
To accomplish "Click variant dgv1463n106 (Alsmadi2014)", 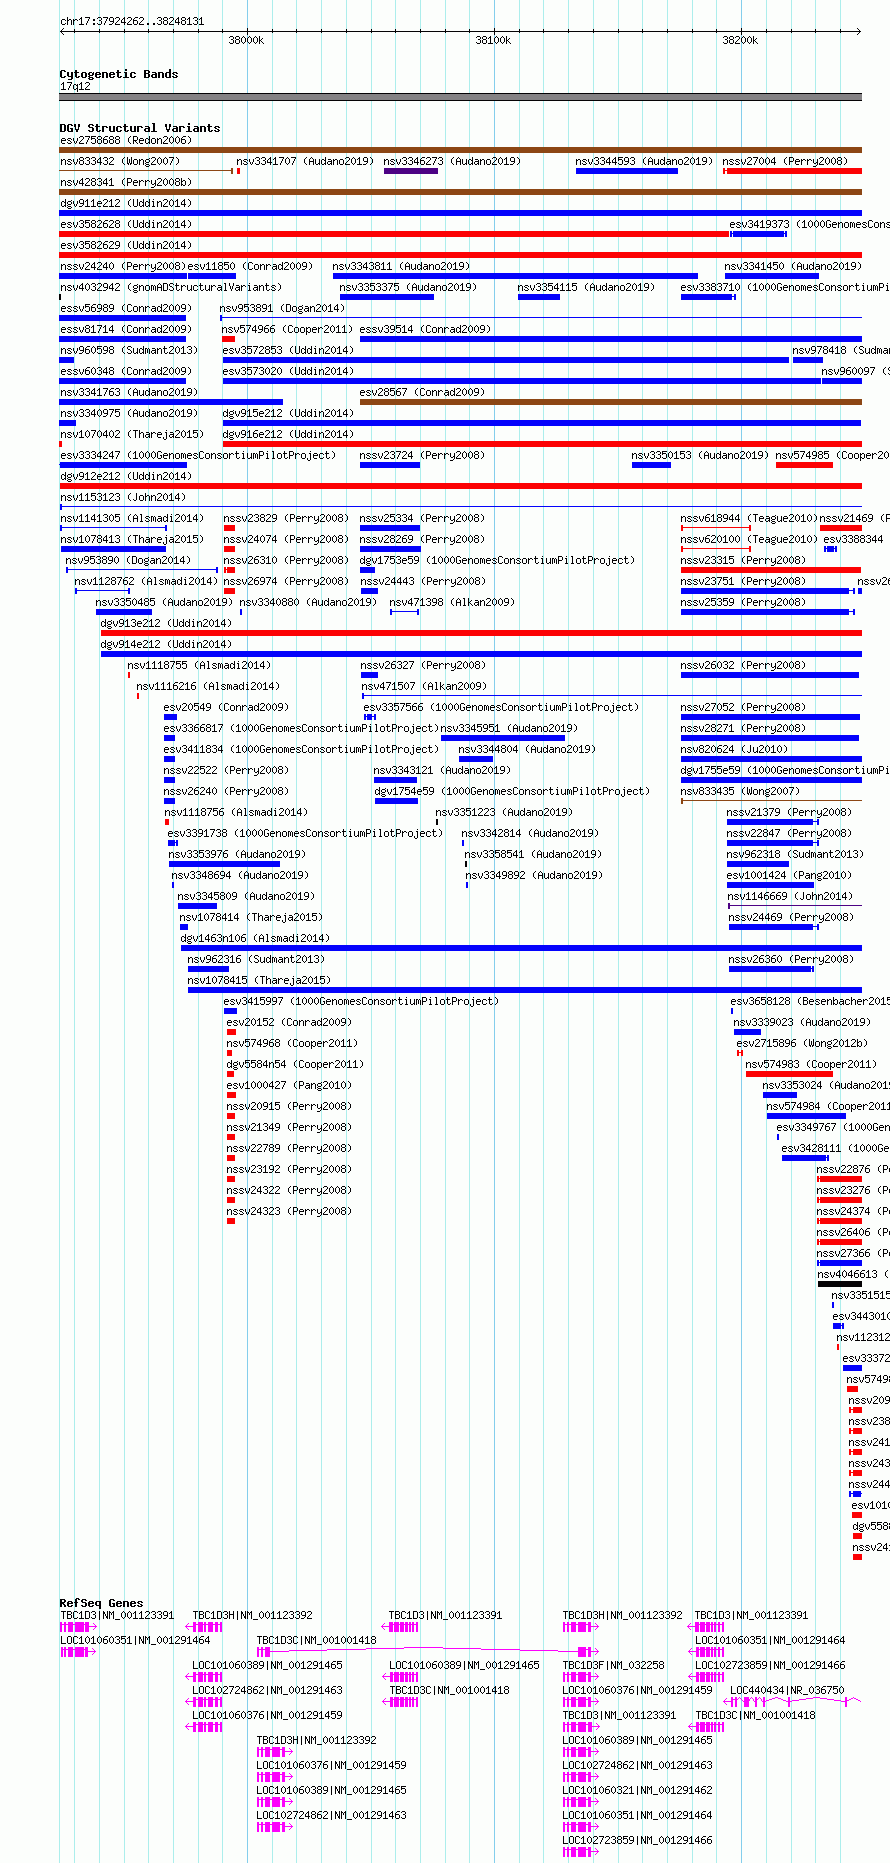I will [x=255, y=938].
